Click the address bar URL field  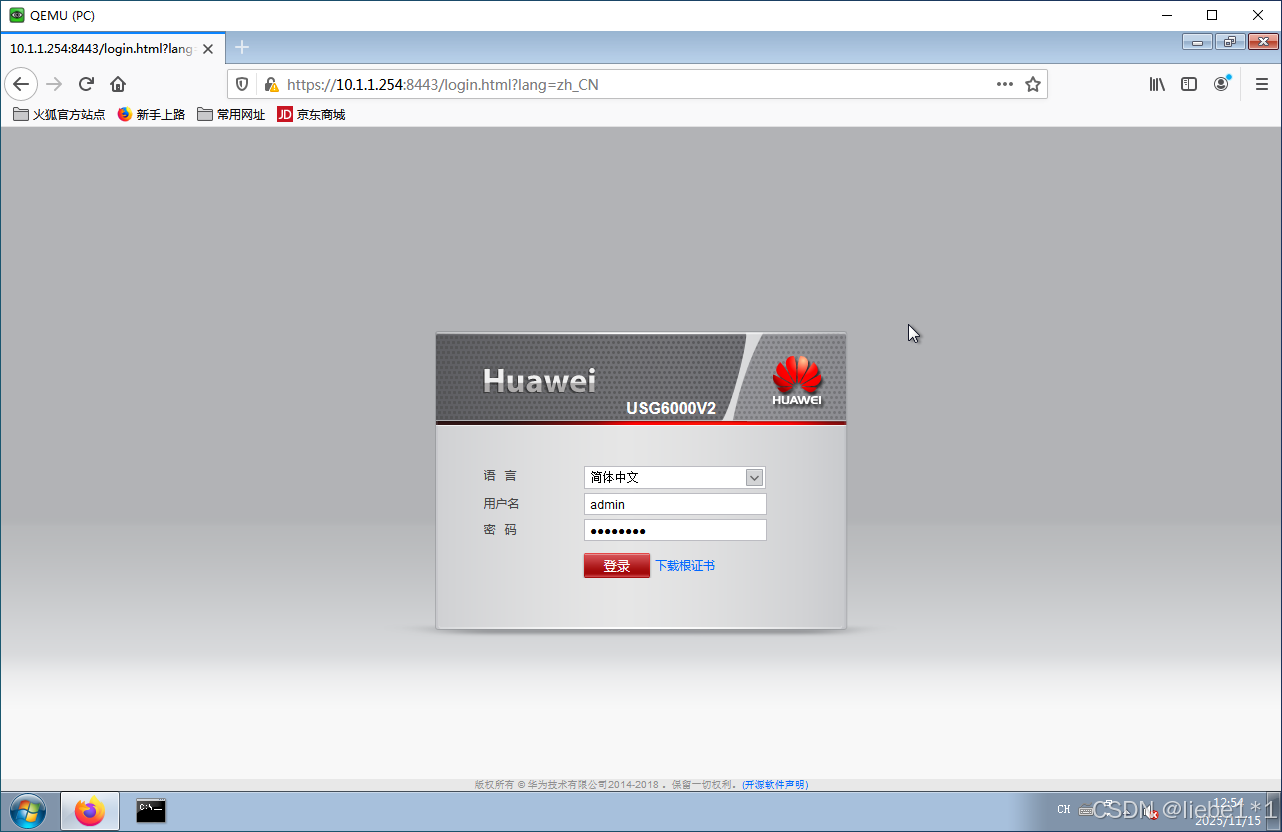coord(637,85)
